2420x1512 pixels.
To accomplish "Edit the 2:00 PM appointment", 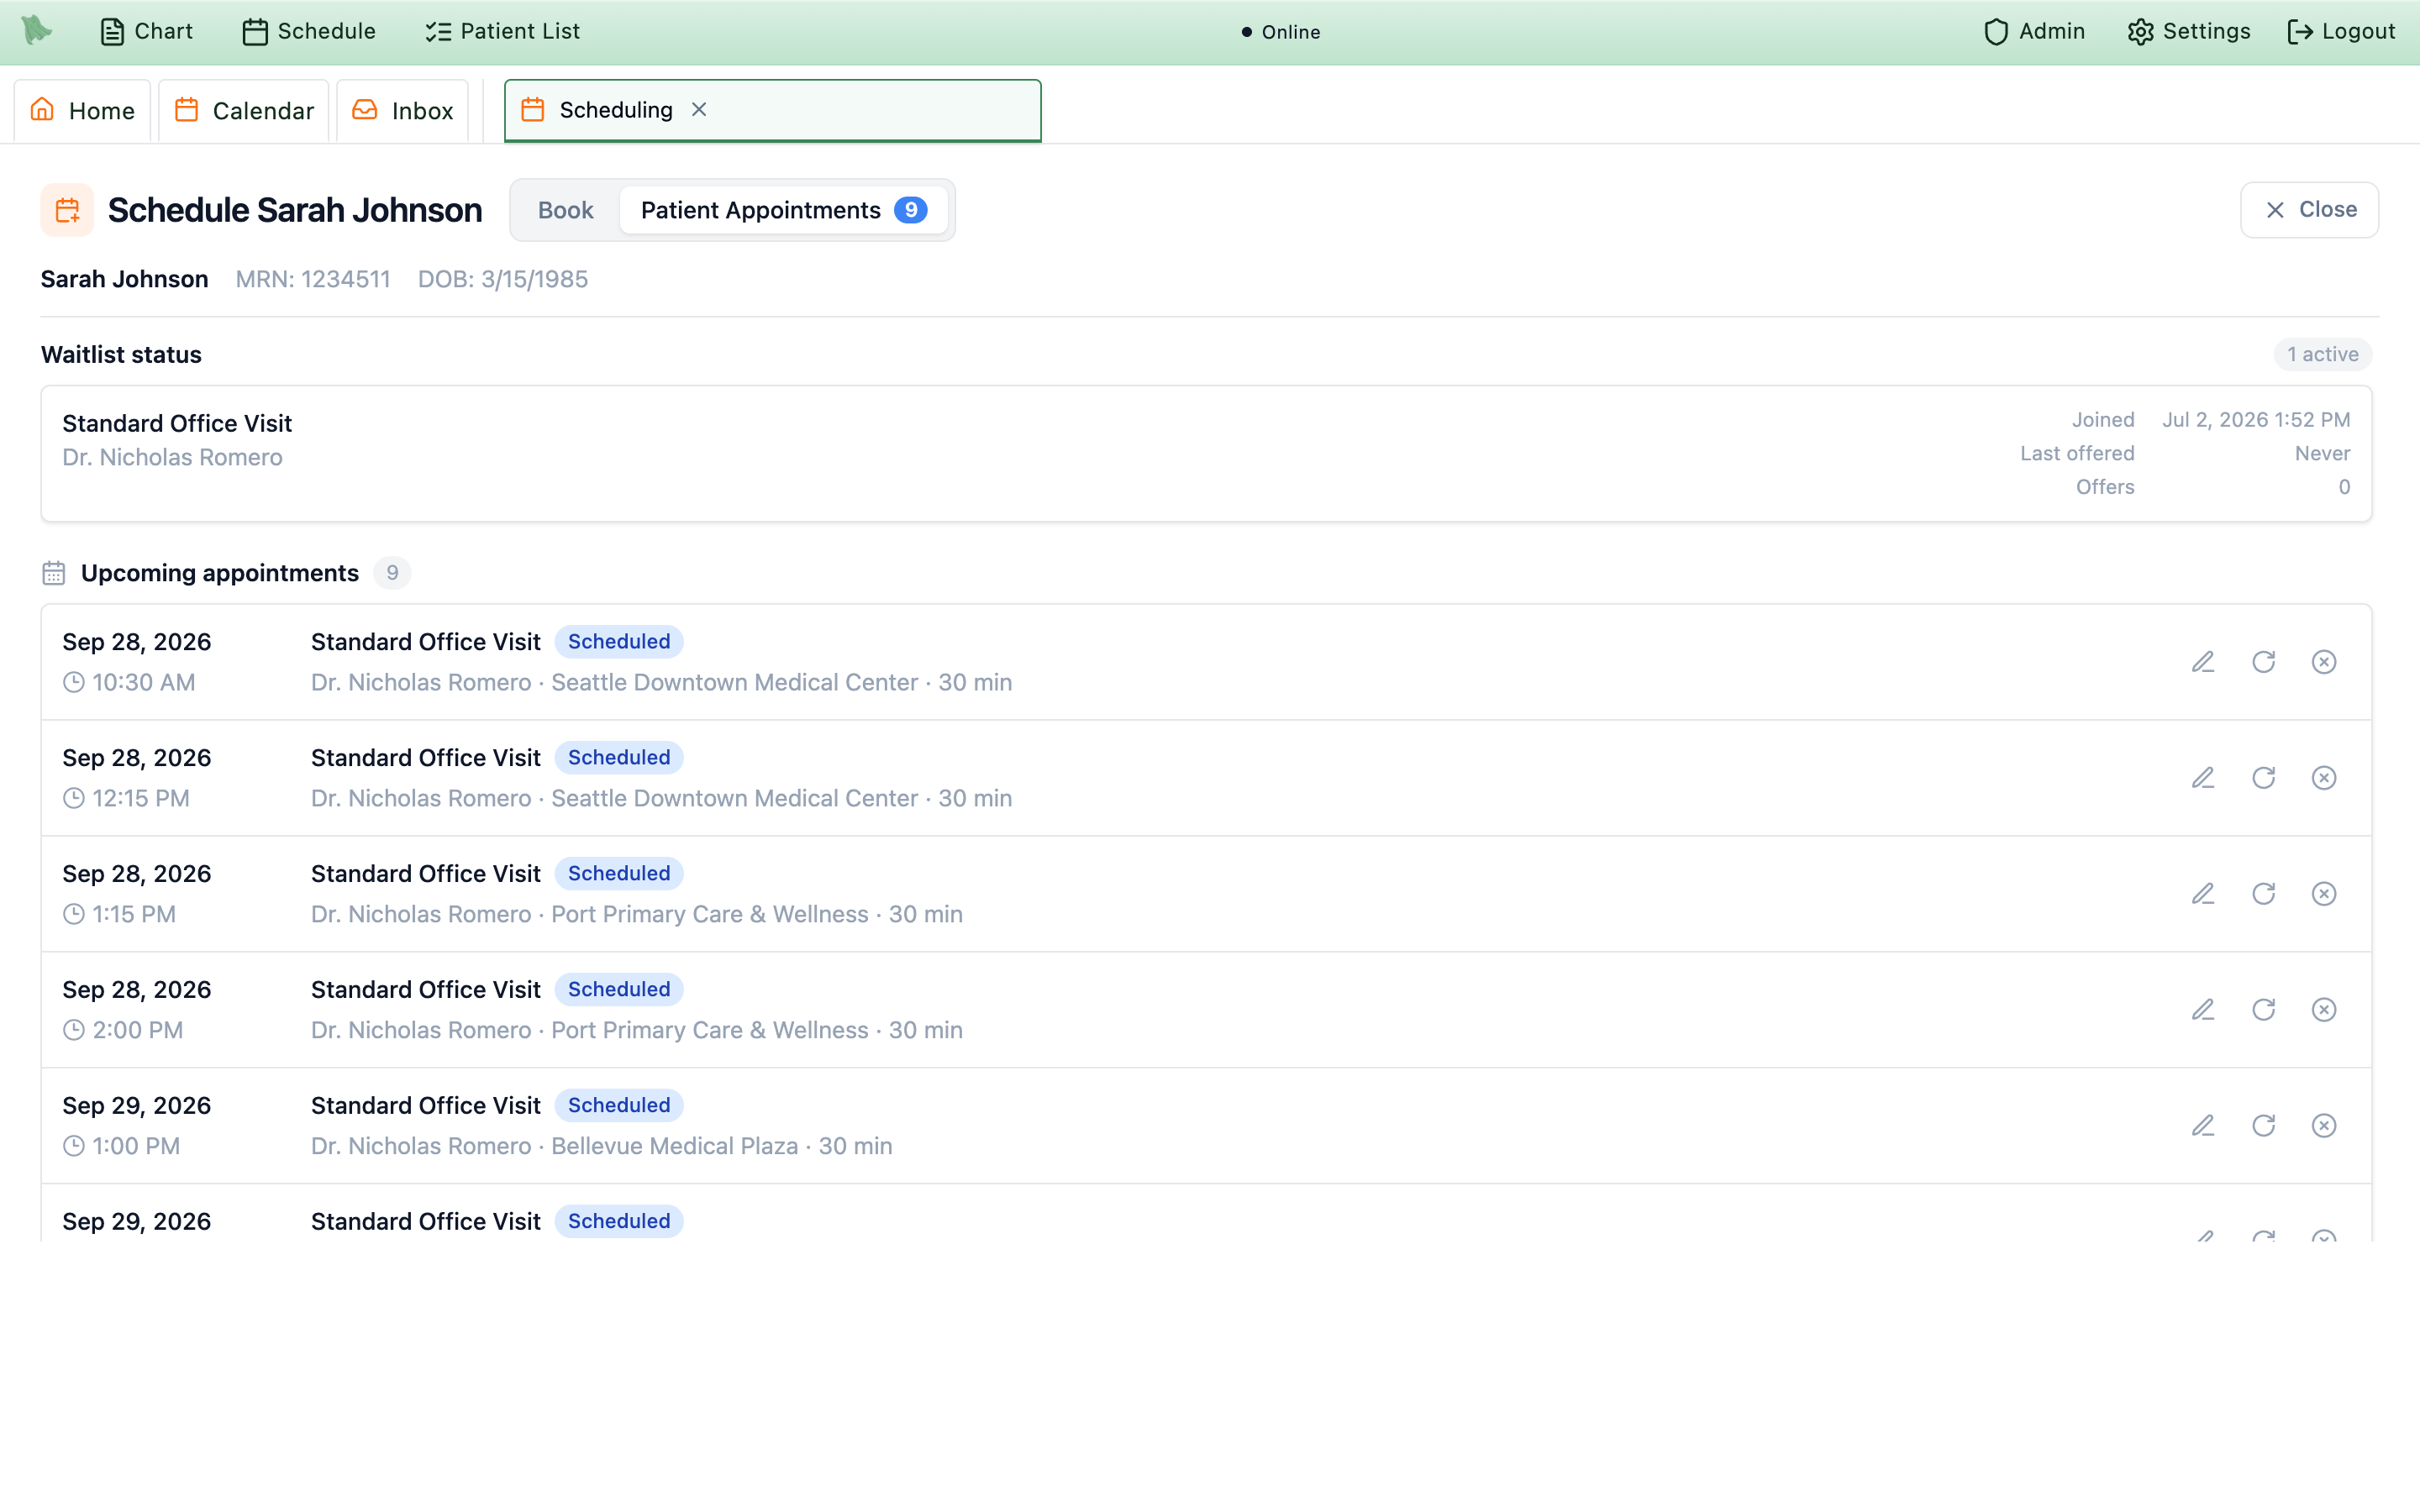I will coord(2203,1010).
